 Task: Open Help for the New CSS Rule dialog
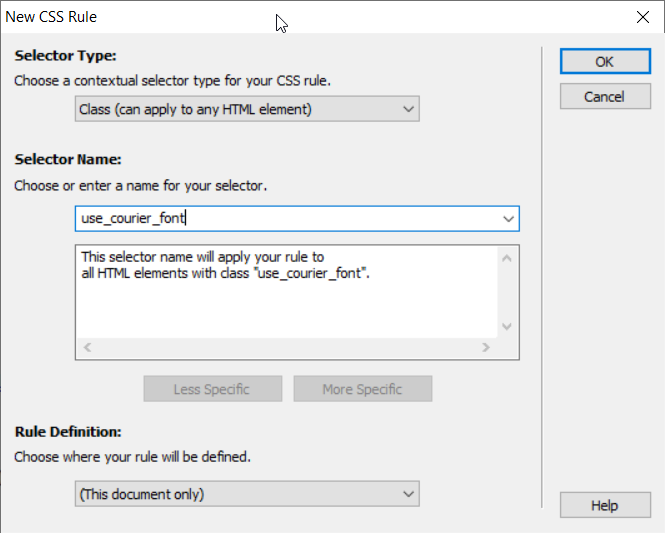click(604, 505)
